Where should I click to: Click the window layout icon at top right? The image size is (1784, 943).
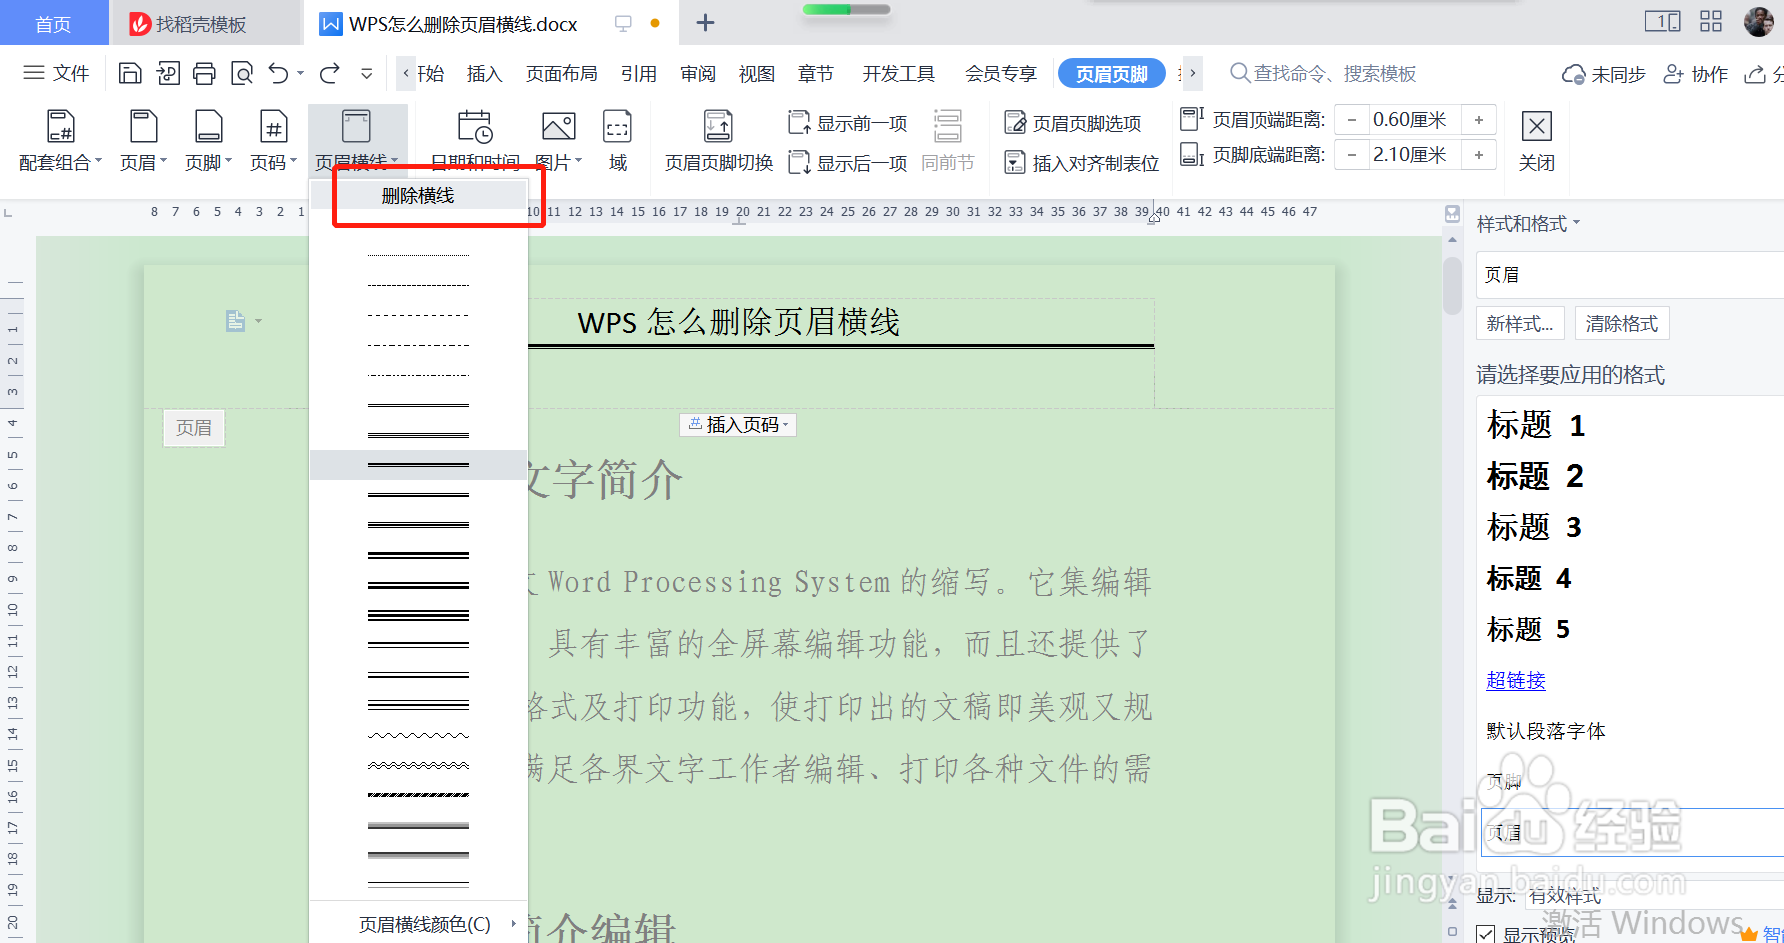pos(1663,21)
